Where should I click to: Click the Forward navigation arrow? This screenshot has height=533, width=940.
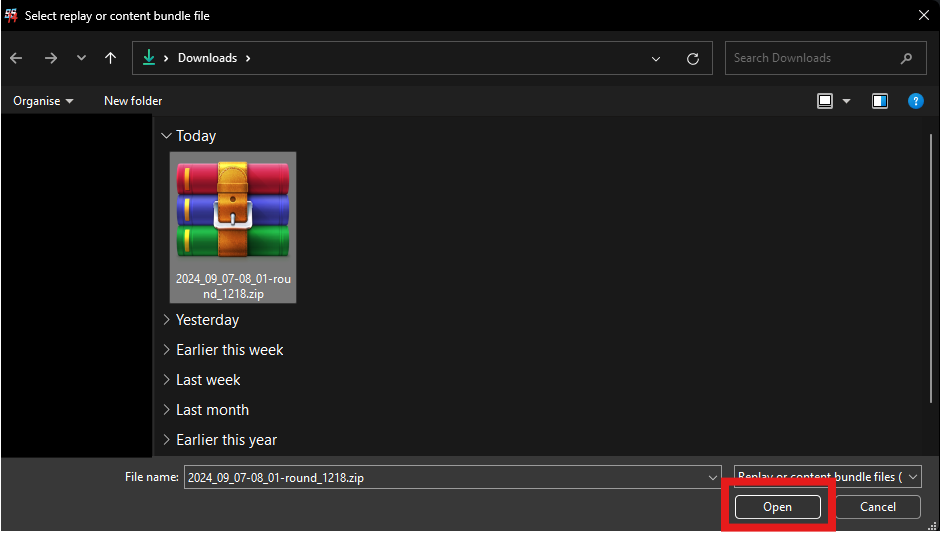tap(50, 58)
